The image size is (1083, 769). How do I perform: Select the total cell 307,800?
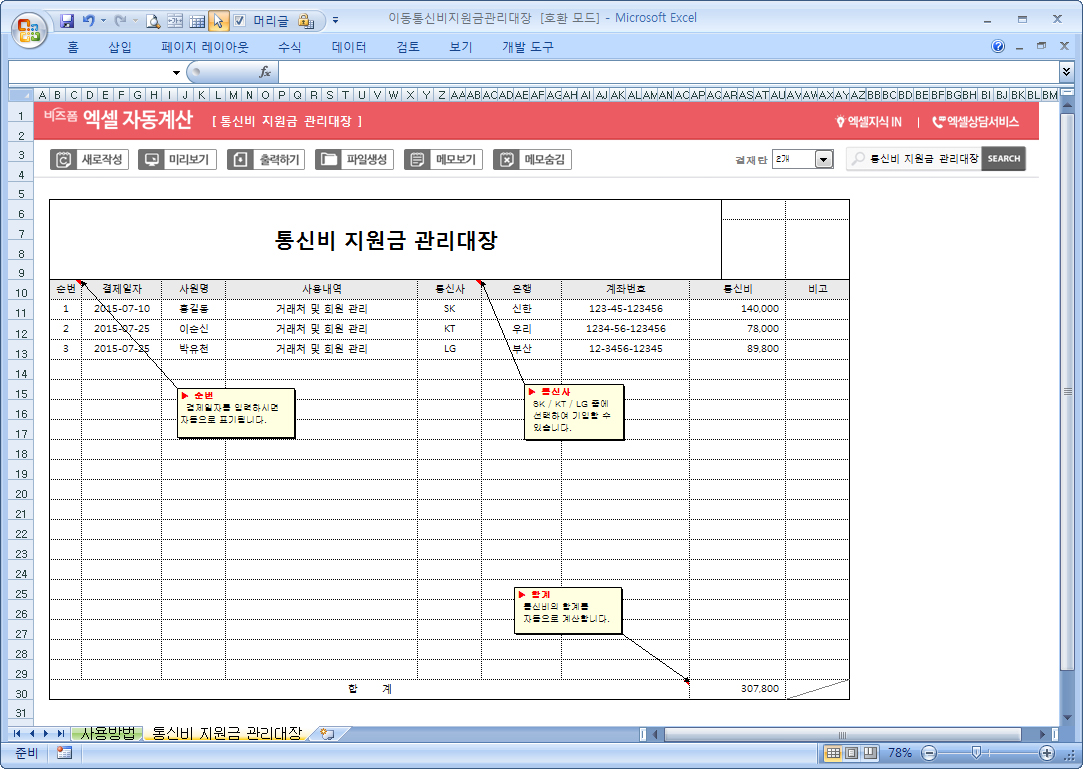coord(737,689)
